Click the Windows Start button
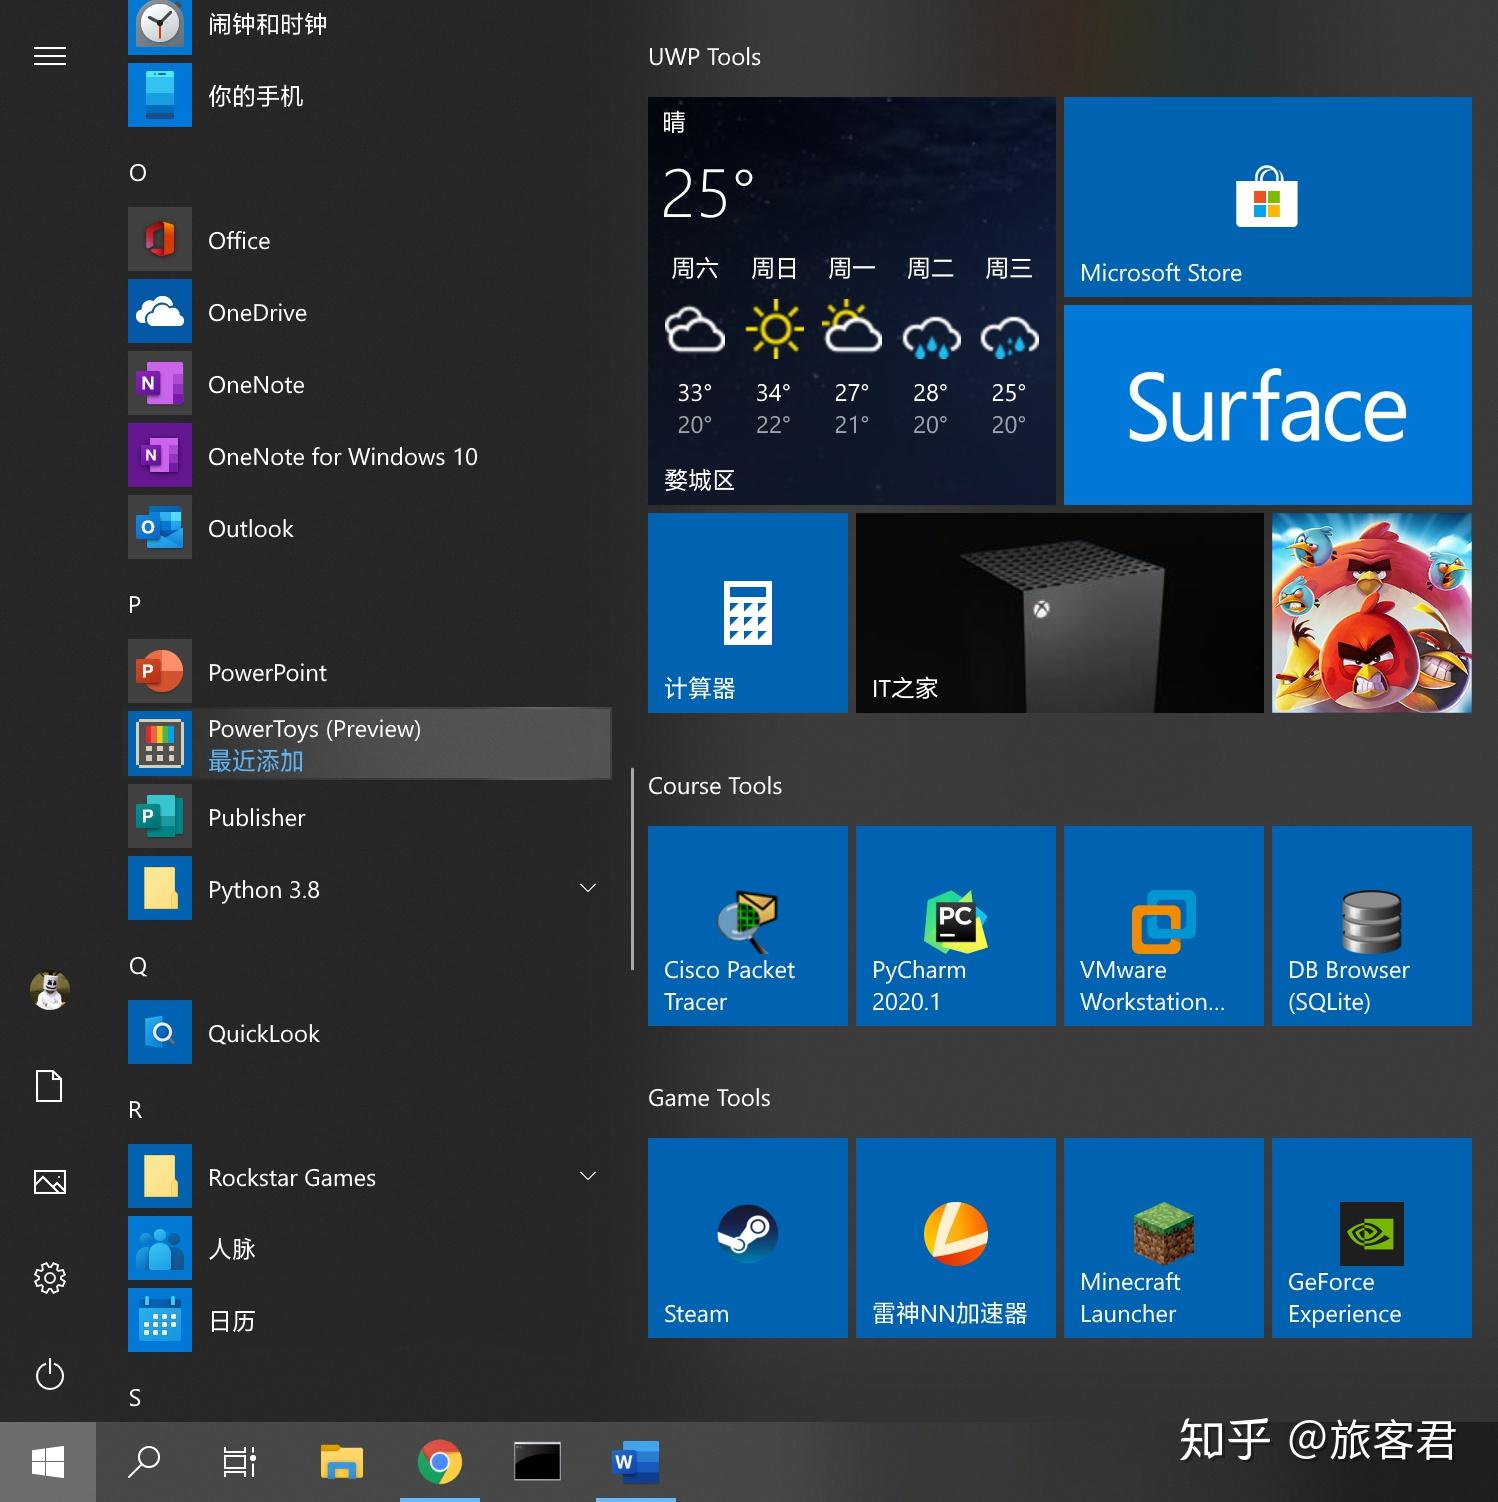Image resolution: width=1498 pixels, height=1502 pixels. pos(48,1462)
